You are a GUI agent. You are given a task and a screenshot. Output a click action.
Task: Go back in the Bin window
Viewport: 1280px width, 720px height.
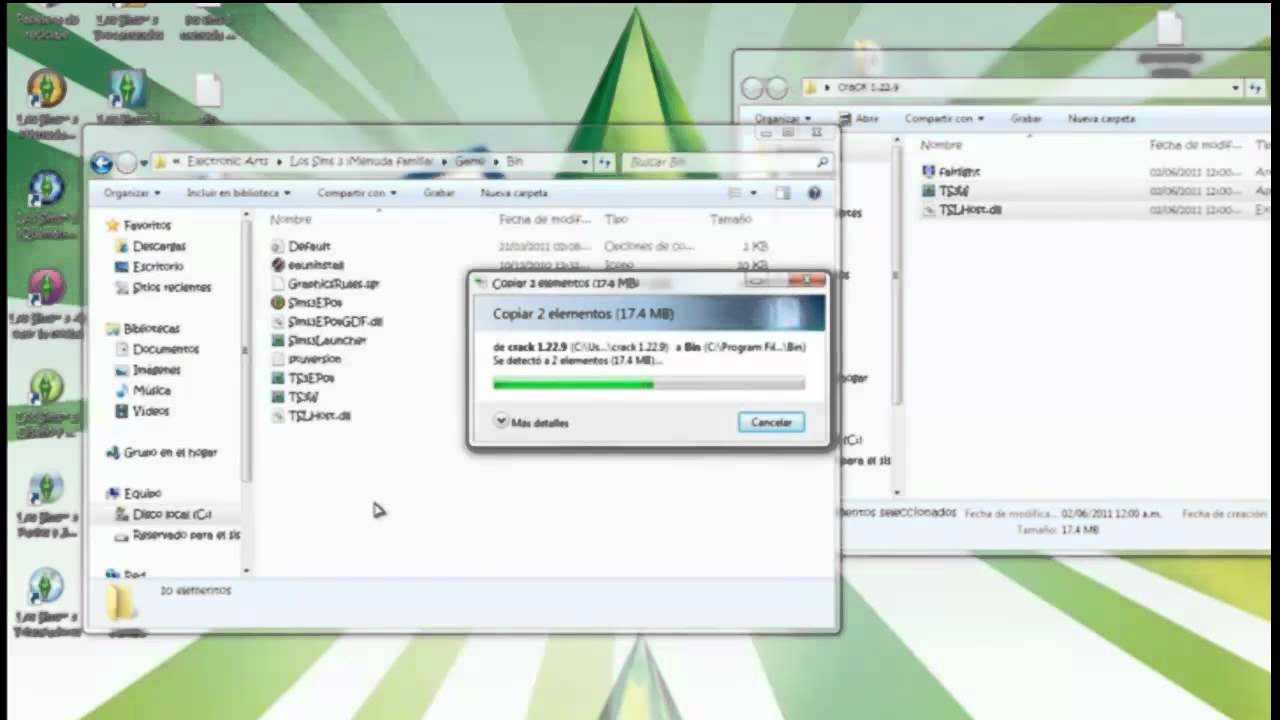pos(101,162)
